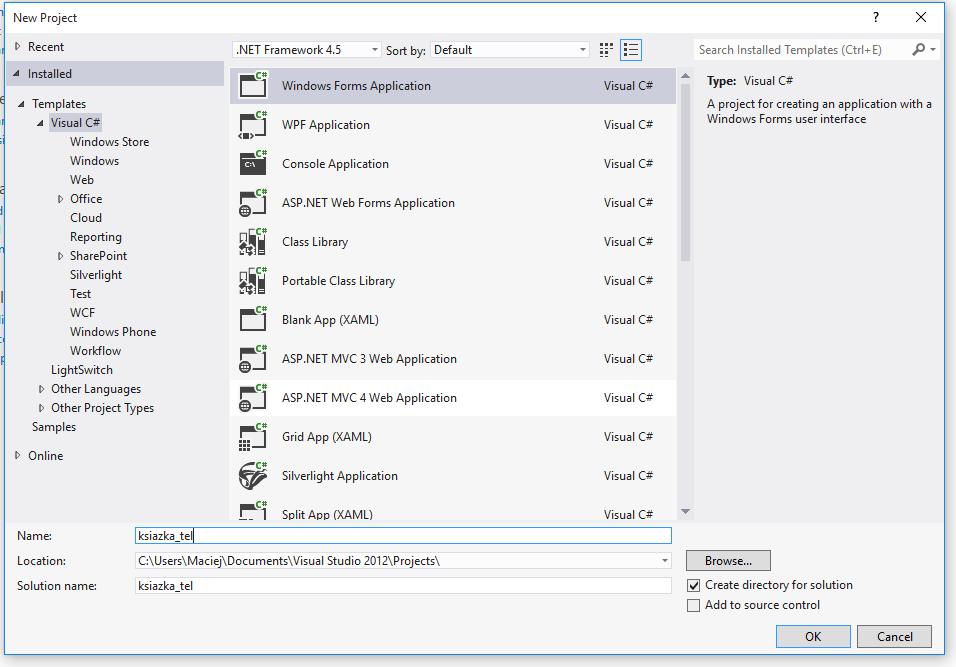Click the Browse... button

click(728, 561)
